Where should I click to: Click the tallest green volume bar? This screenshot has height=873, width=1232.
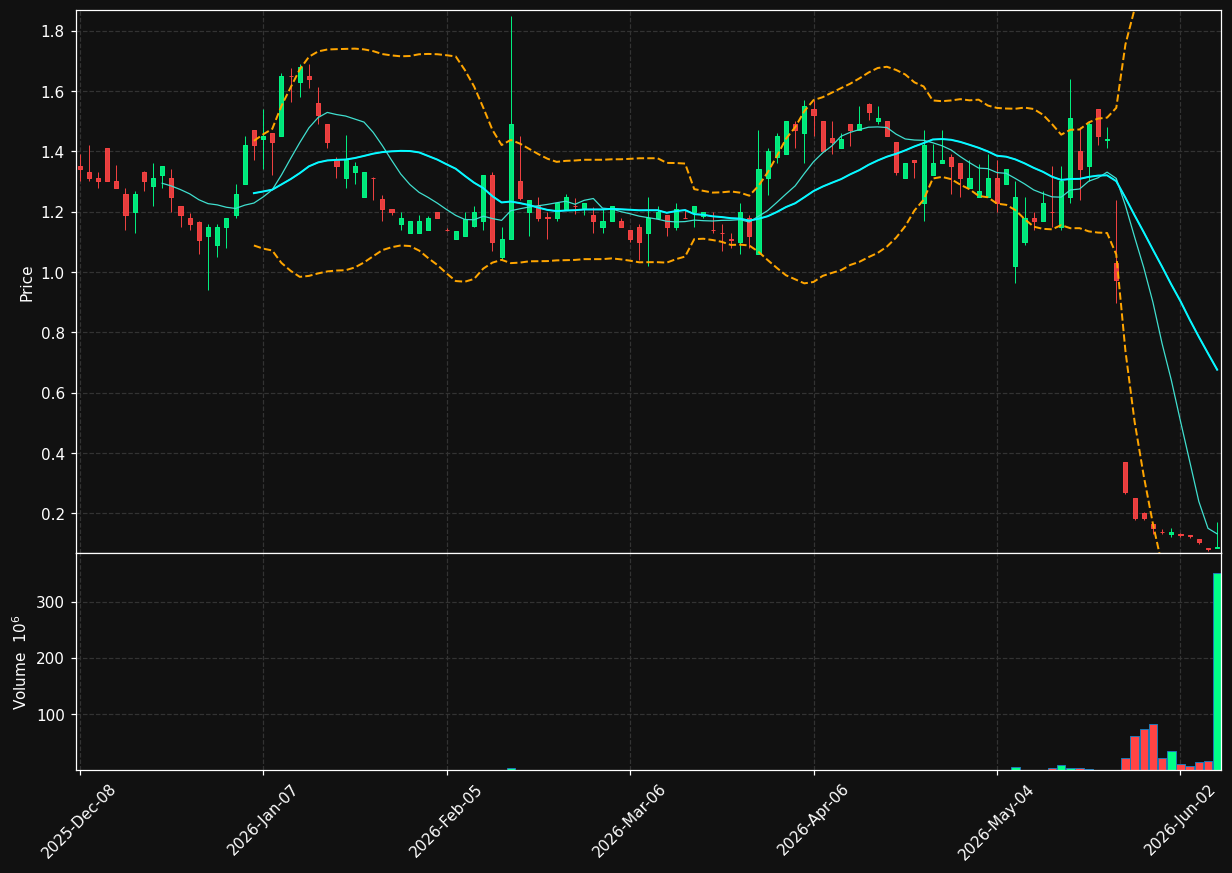point(1217,671)
